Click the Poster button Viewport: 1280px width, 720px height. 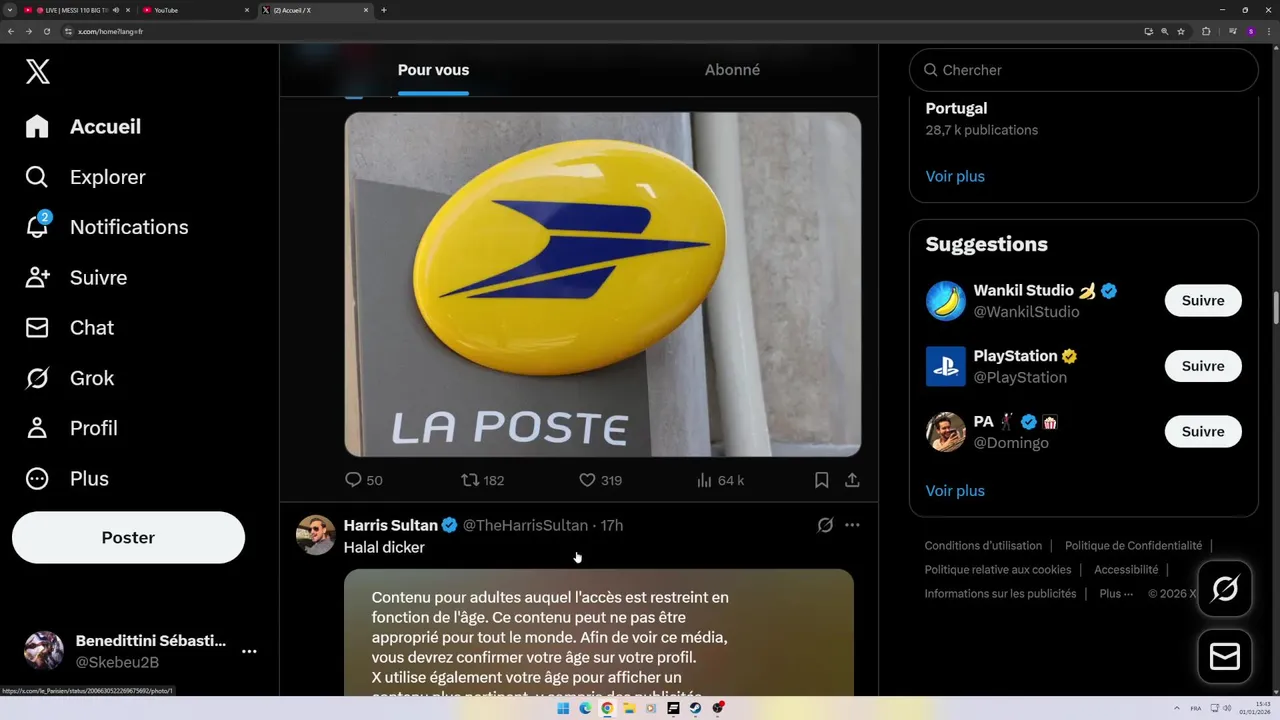tap(128, 538)
